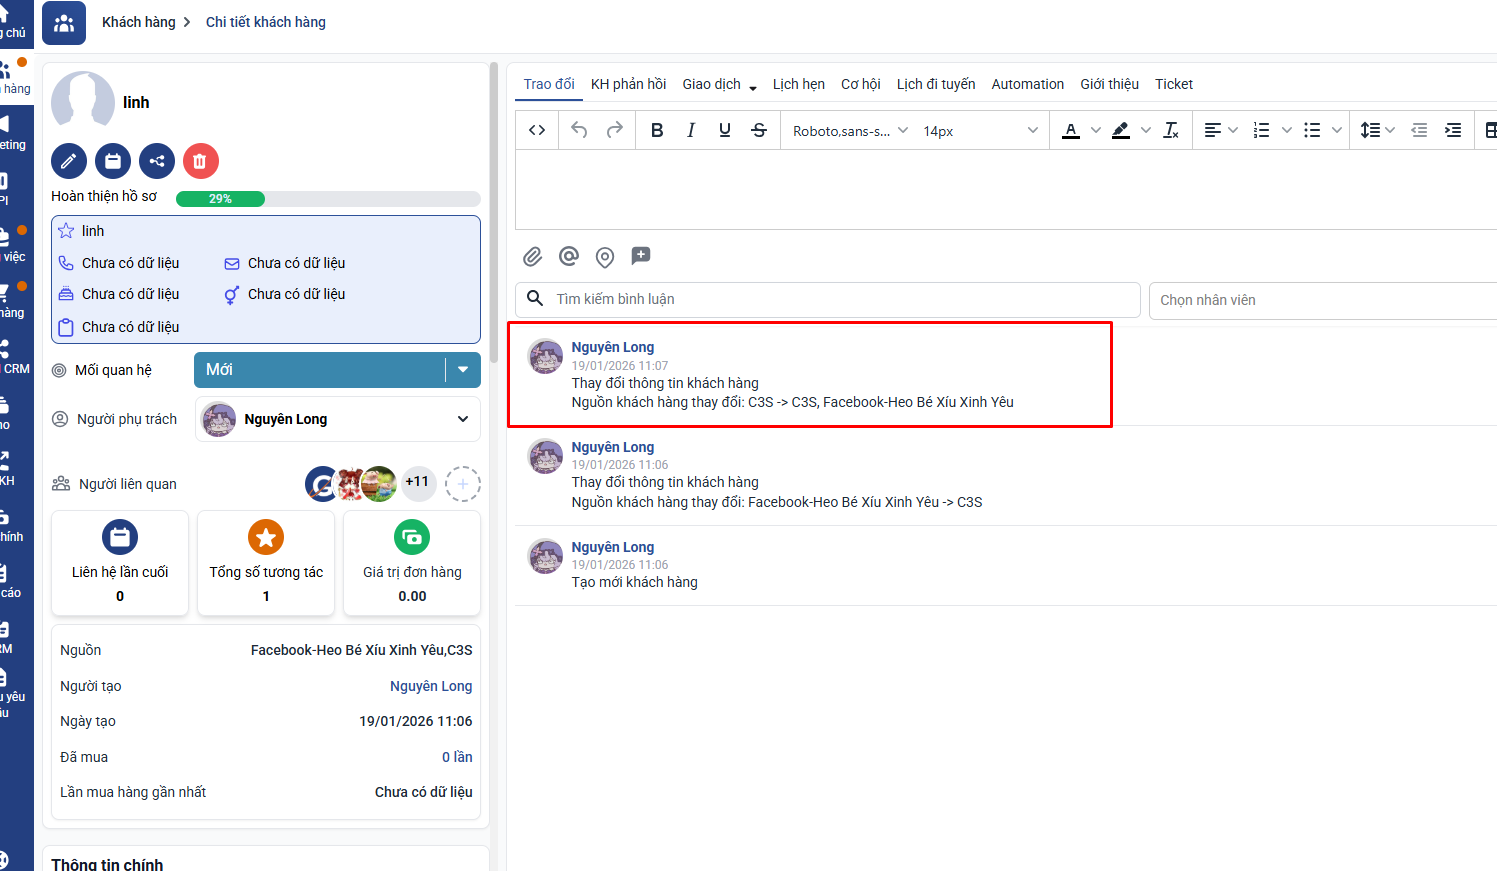Go to Khách hàng breadcrumb link
1497x871 pixels.
coord(138,22)
